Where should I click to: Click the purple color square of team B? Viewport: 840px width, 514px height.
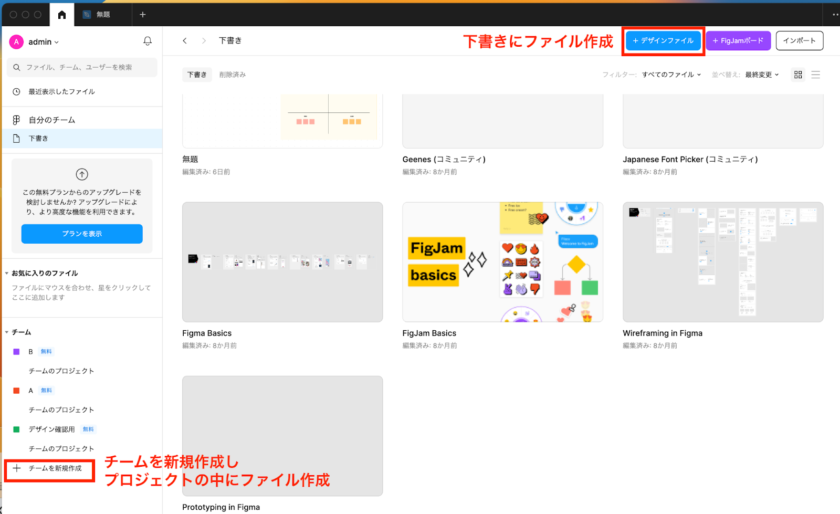16,352
